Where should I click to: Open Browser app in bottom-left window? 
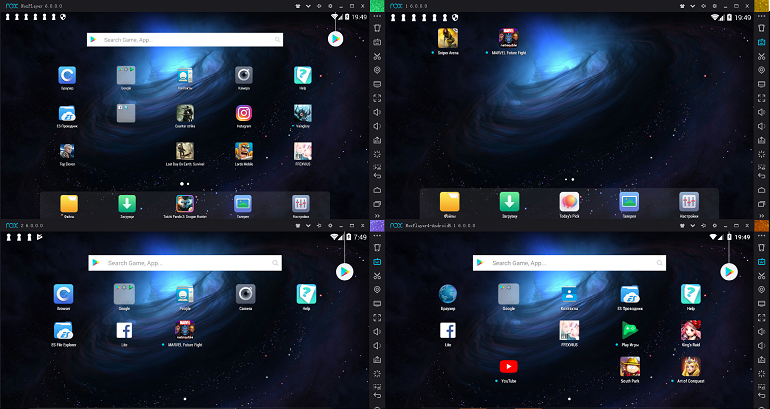(63, 295)
